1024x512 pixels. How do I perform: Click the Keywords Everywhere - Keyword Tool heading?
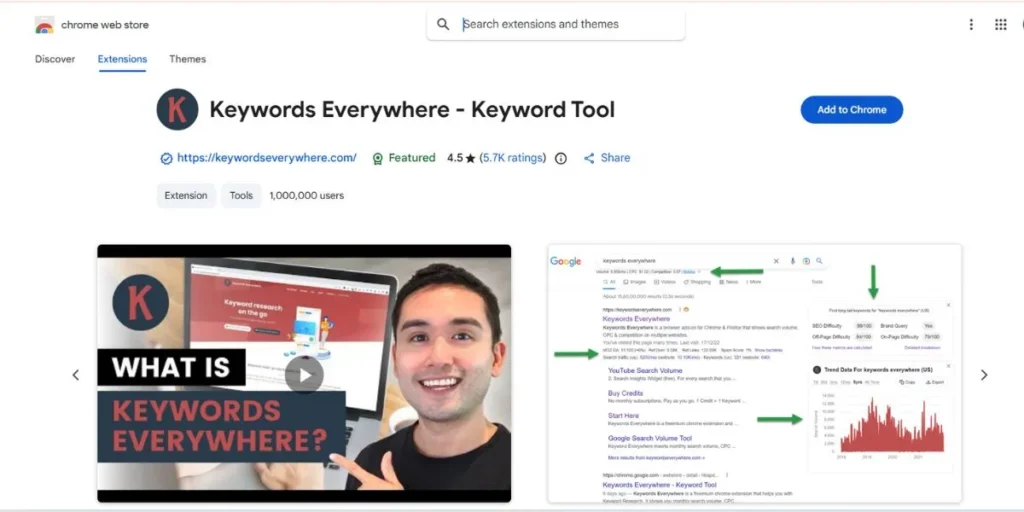412,109
